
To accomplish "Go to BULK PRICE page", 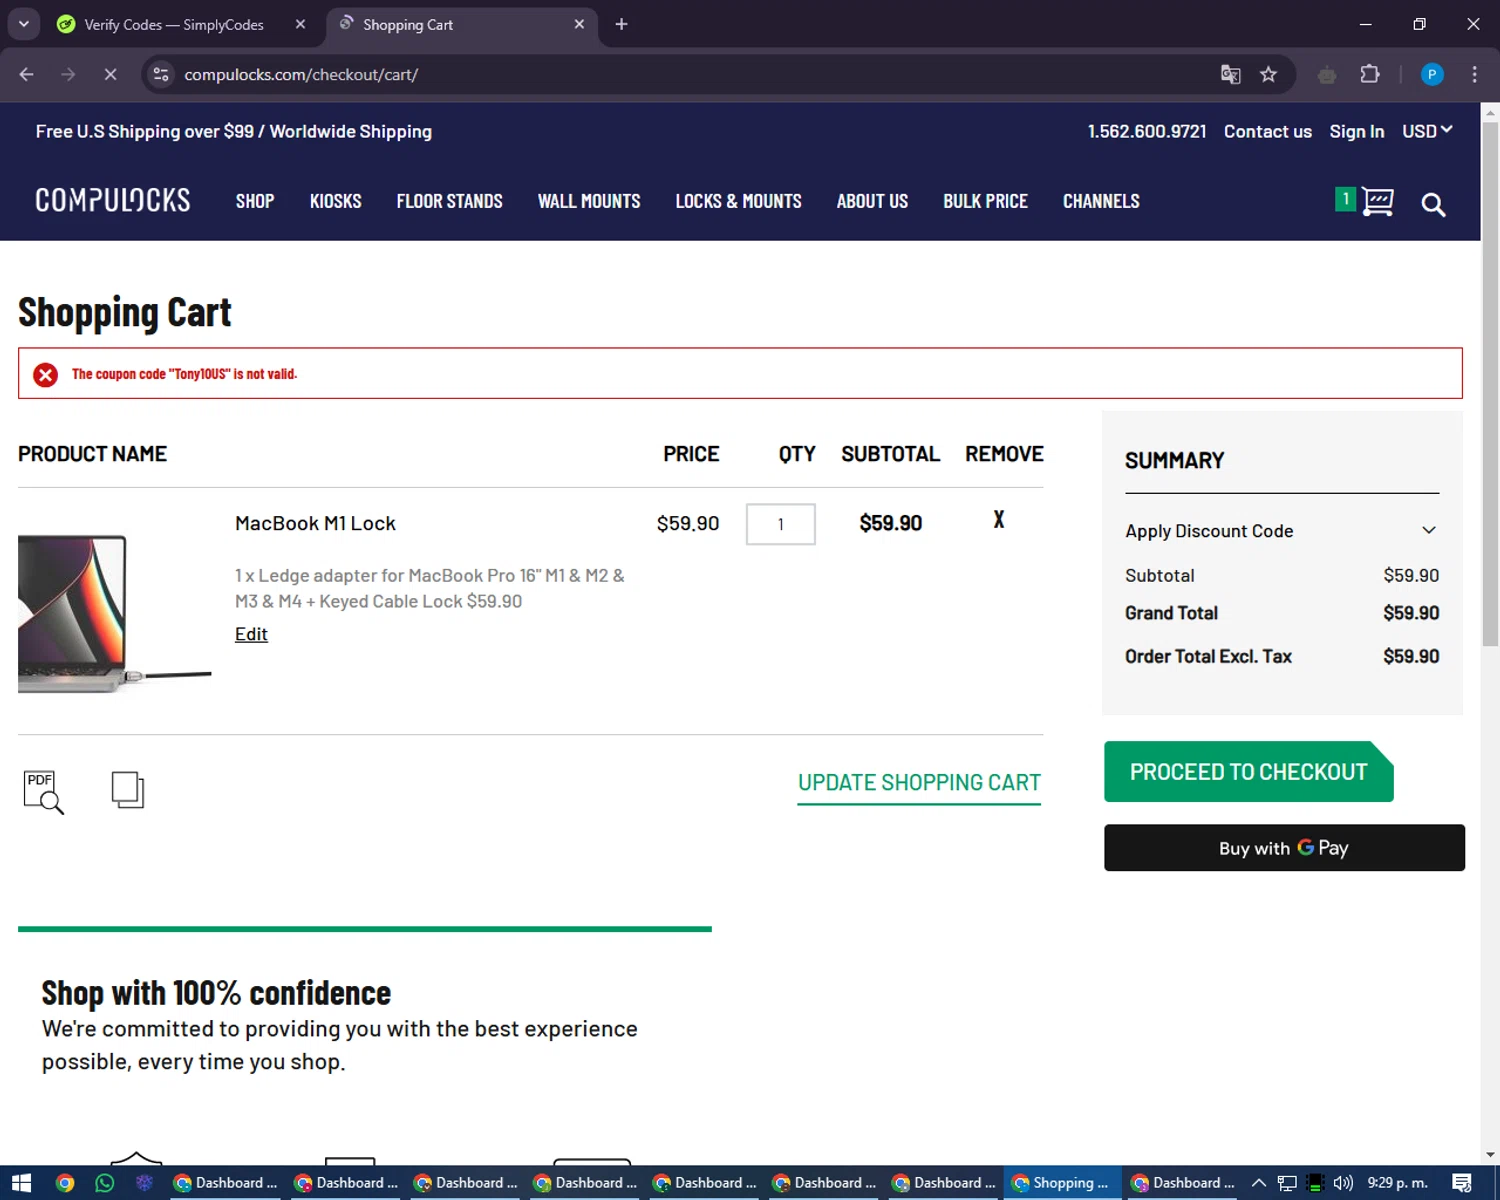I will [x=985, y=201].
